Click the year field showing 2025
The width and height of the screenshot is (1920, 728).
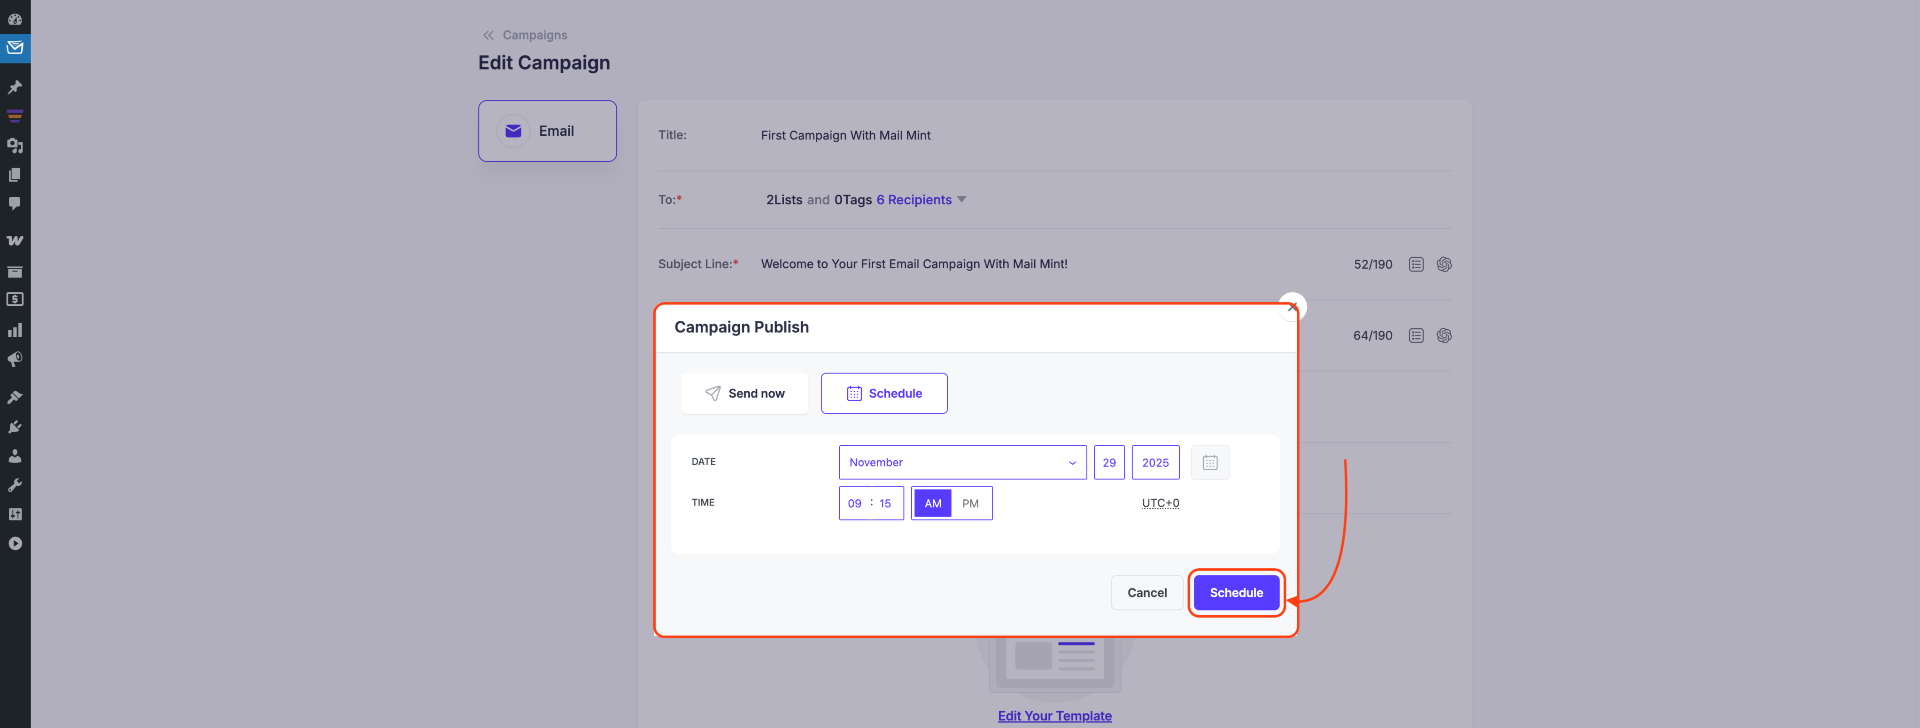pos(1156,462)
